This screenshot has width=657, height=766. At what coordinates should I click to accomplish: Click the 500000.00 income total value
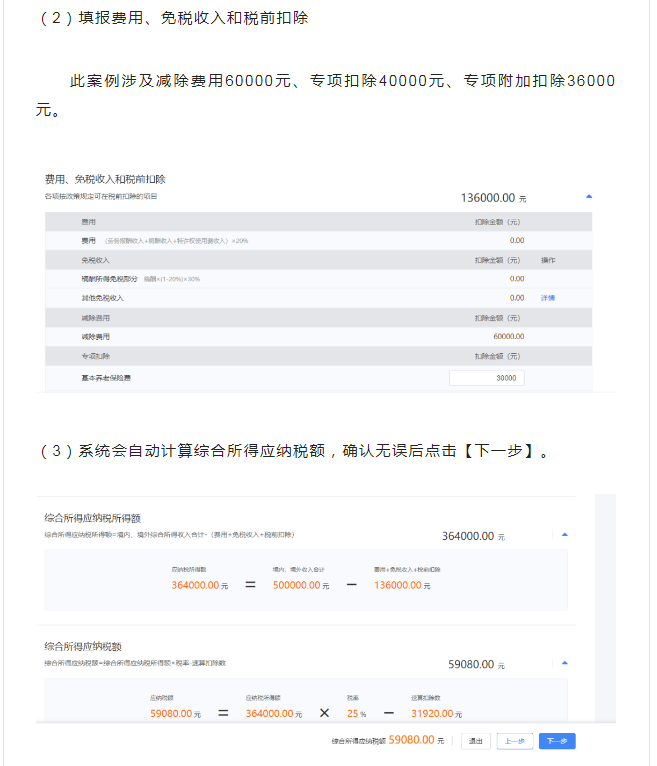click(x=298, y=585)
